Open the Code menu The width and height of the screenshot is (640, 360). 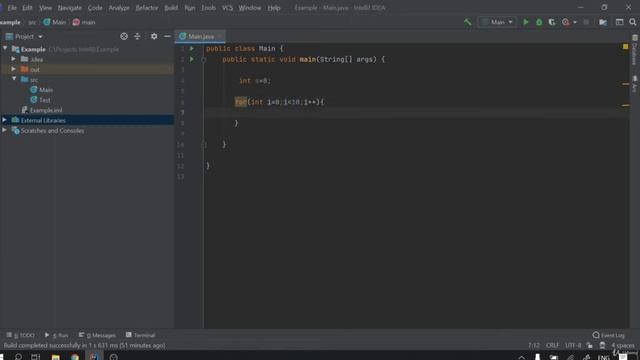95,8
